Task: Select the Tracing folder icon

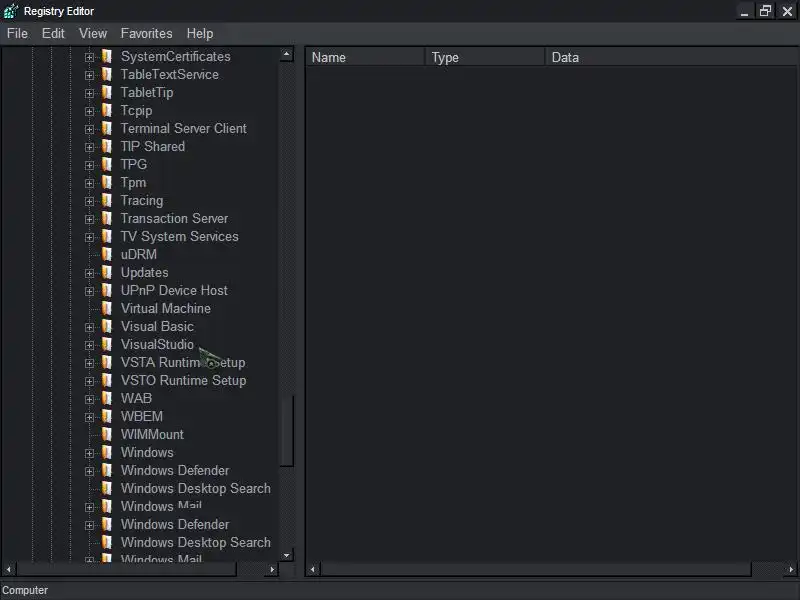Action: (107, 201)
